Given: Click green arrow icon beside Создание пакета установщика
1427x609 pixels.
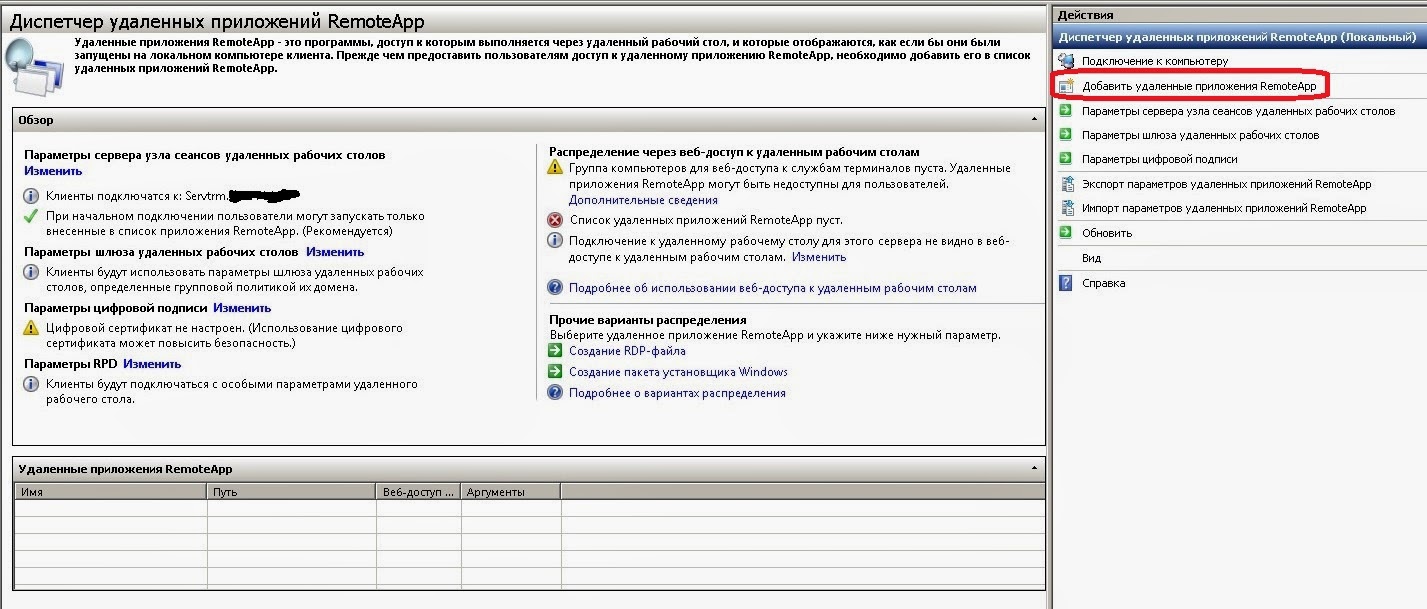Looking at the screenshot, I should (x=555, y=372).
